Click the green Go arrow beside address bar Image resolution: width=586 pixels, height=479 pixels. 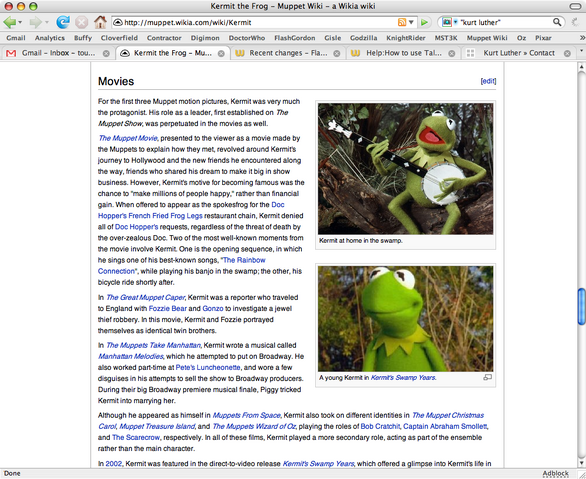(x=424, y=22)
